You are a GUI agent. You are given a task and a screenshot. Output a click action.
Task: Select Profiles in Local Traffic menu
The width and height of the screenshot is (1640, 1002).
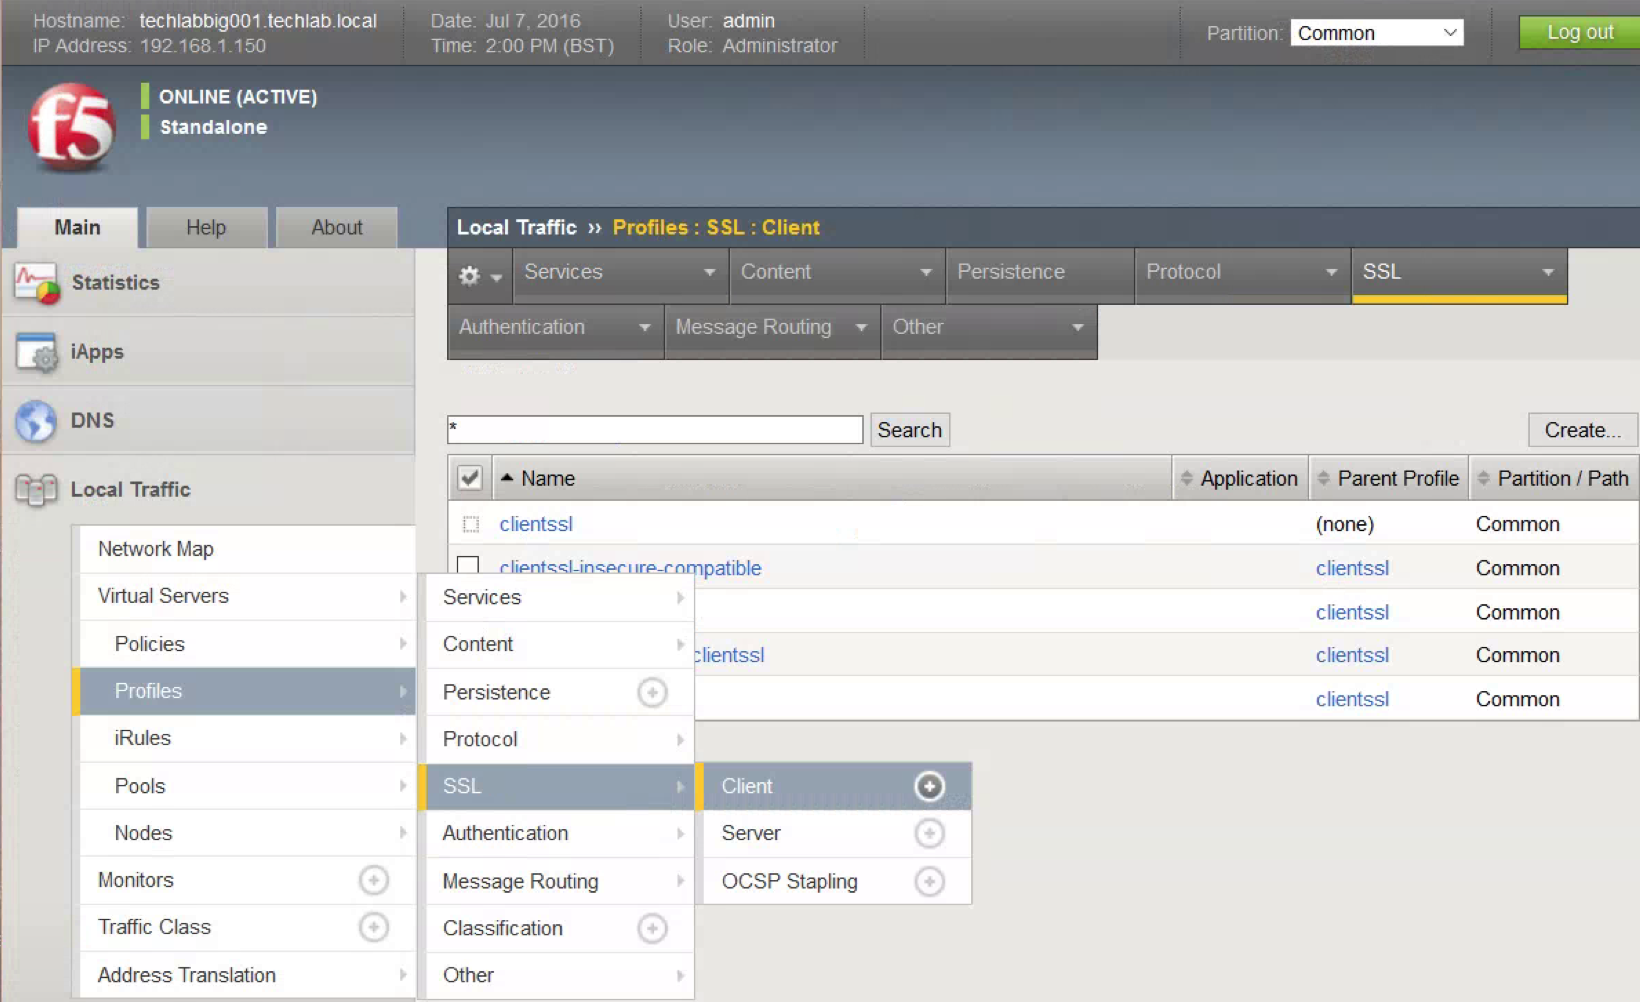[247, 691]
